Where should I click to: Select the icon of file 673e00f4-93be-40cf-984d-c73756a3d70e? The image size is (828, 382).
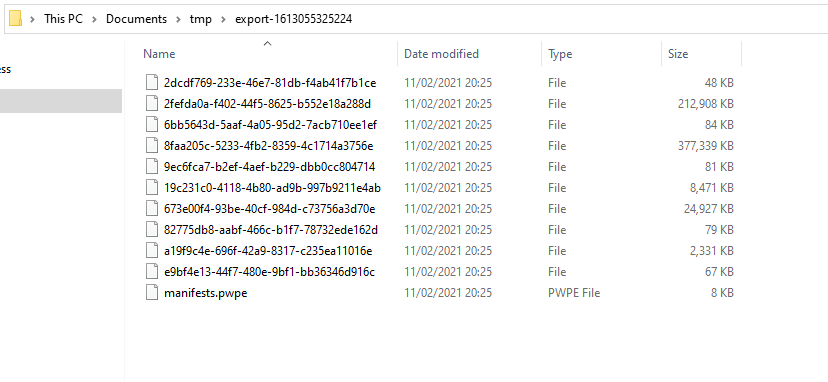tap(152, 209)
